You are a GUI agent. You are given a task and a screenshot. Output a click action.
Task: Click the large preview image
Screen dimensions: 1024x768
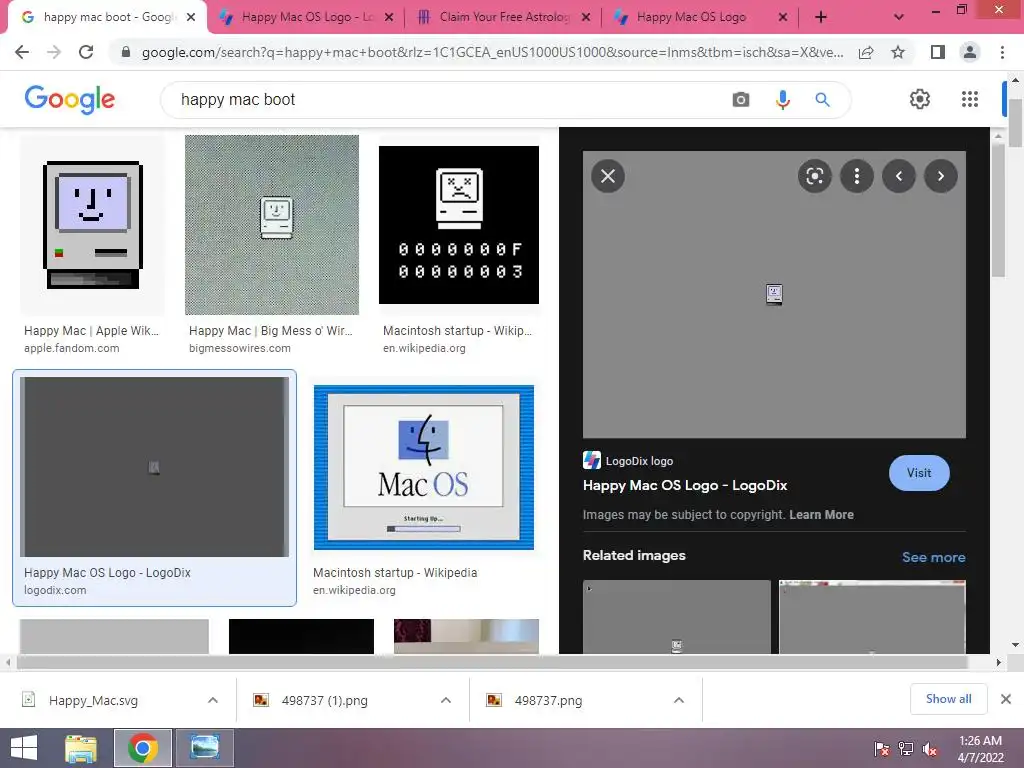pyautogui.click(x=774, y=295)
